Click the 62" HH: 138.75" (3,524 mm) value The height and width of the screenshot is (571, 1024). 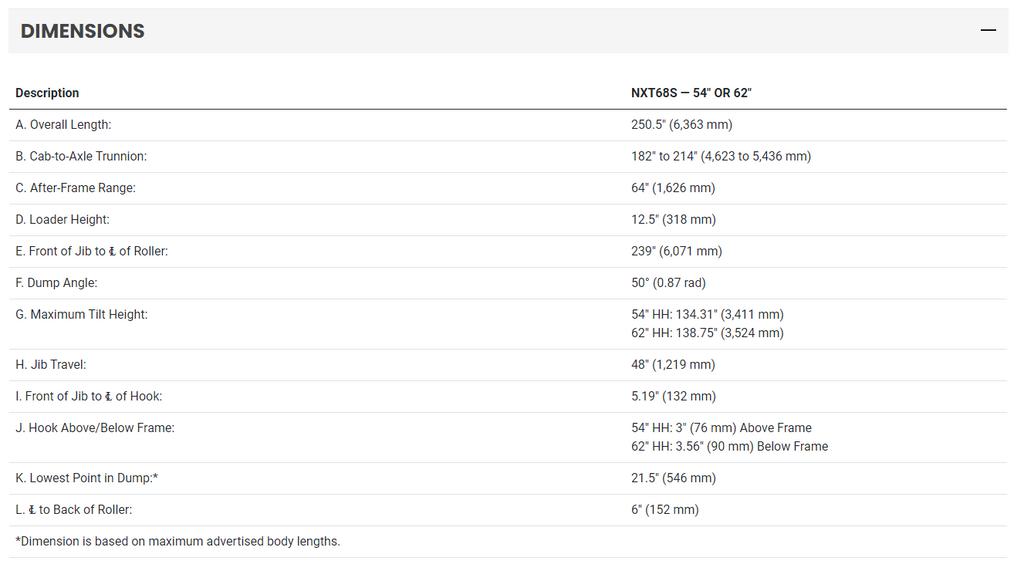707,333
